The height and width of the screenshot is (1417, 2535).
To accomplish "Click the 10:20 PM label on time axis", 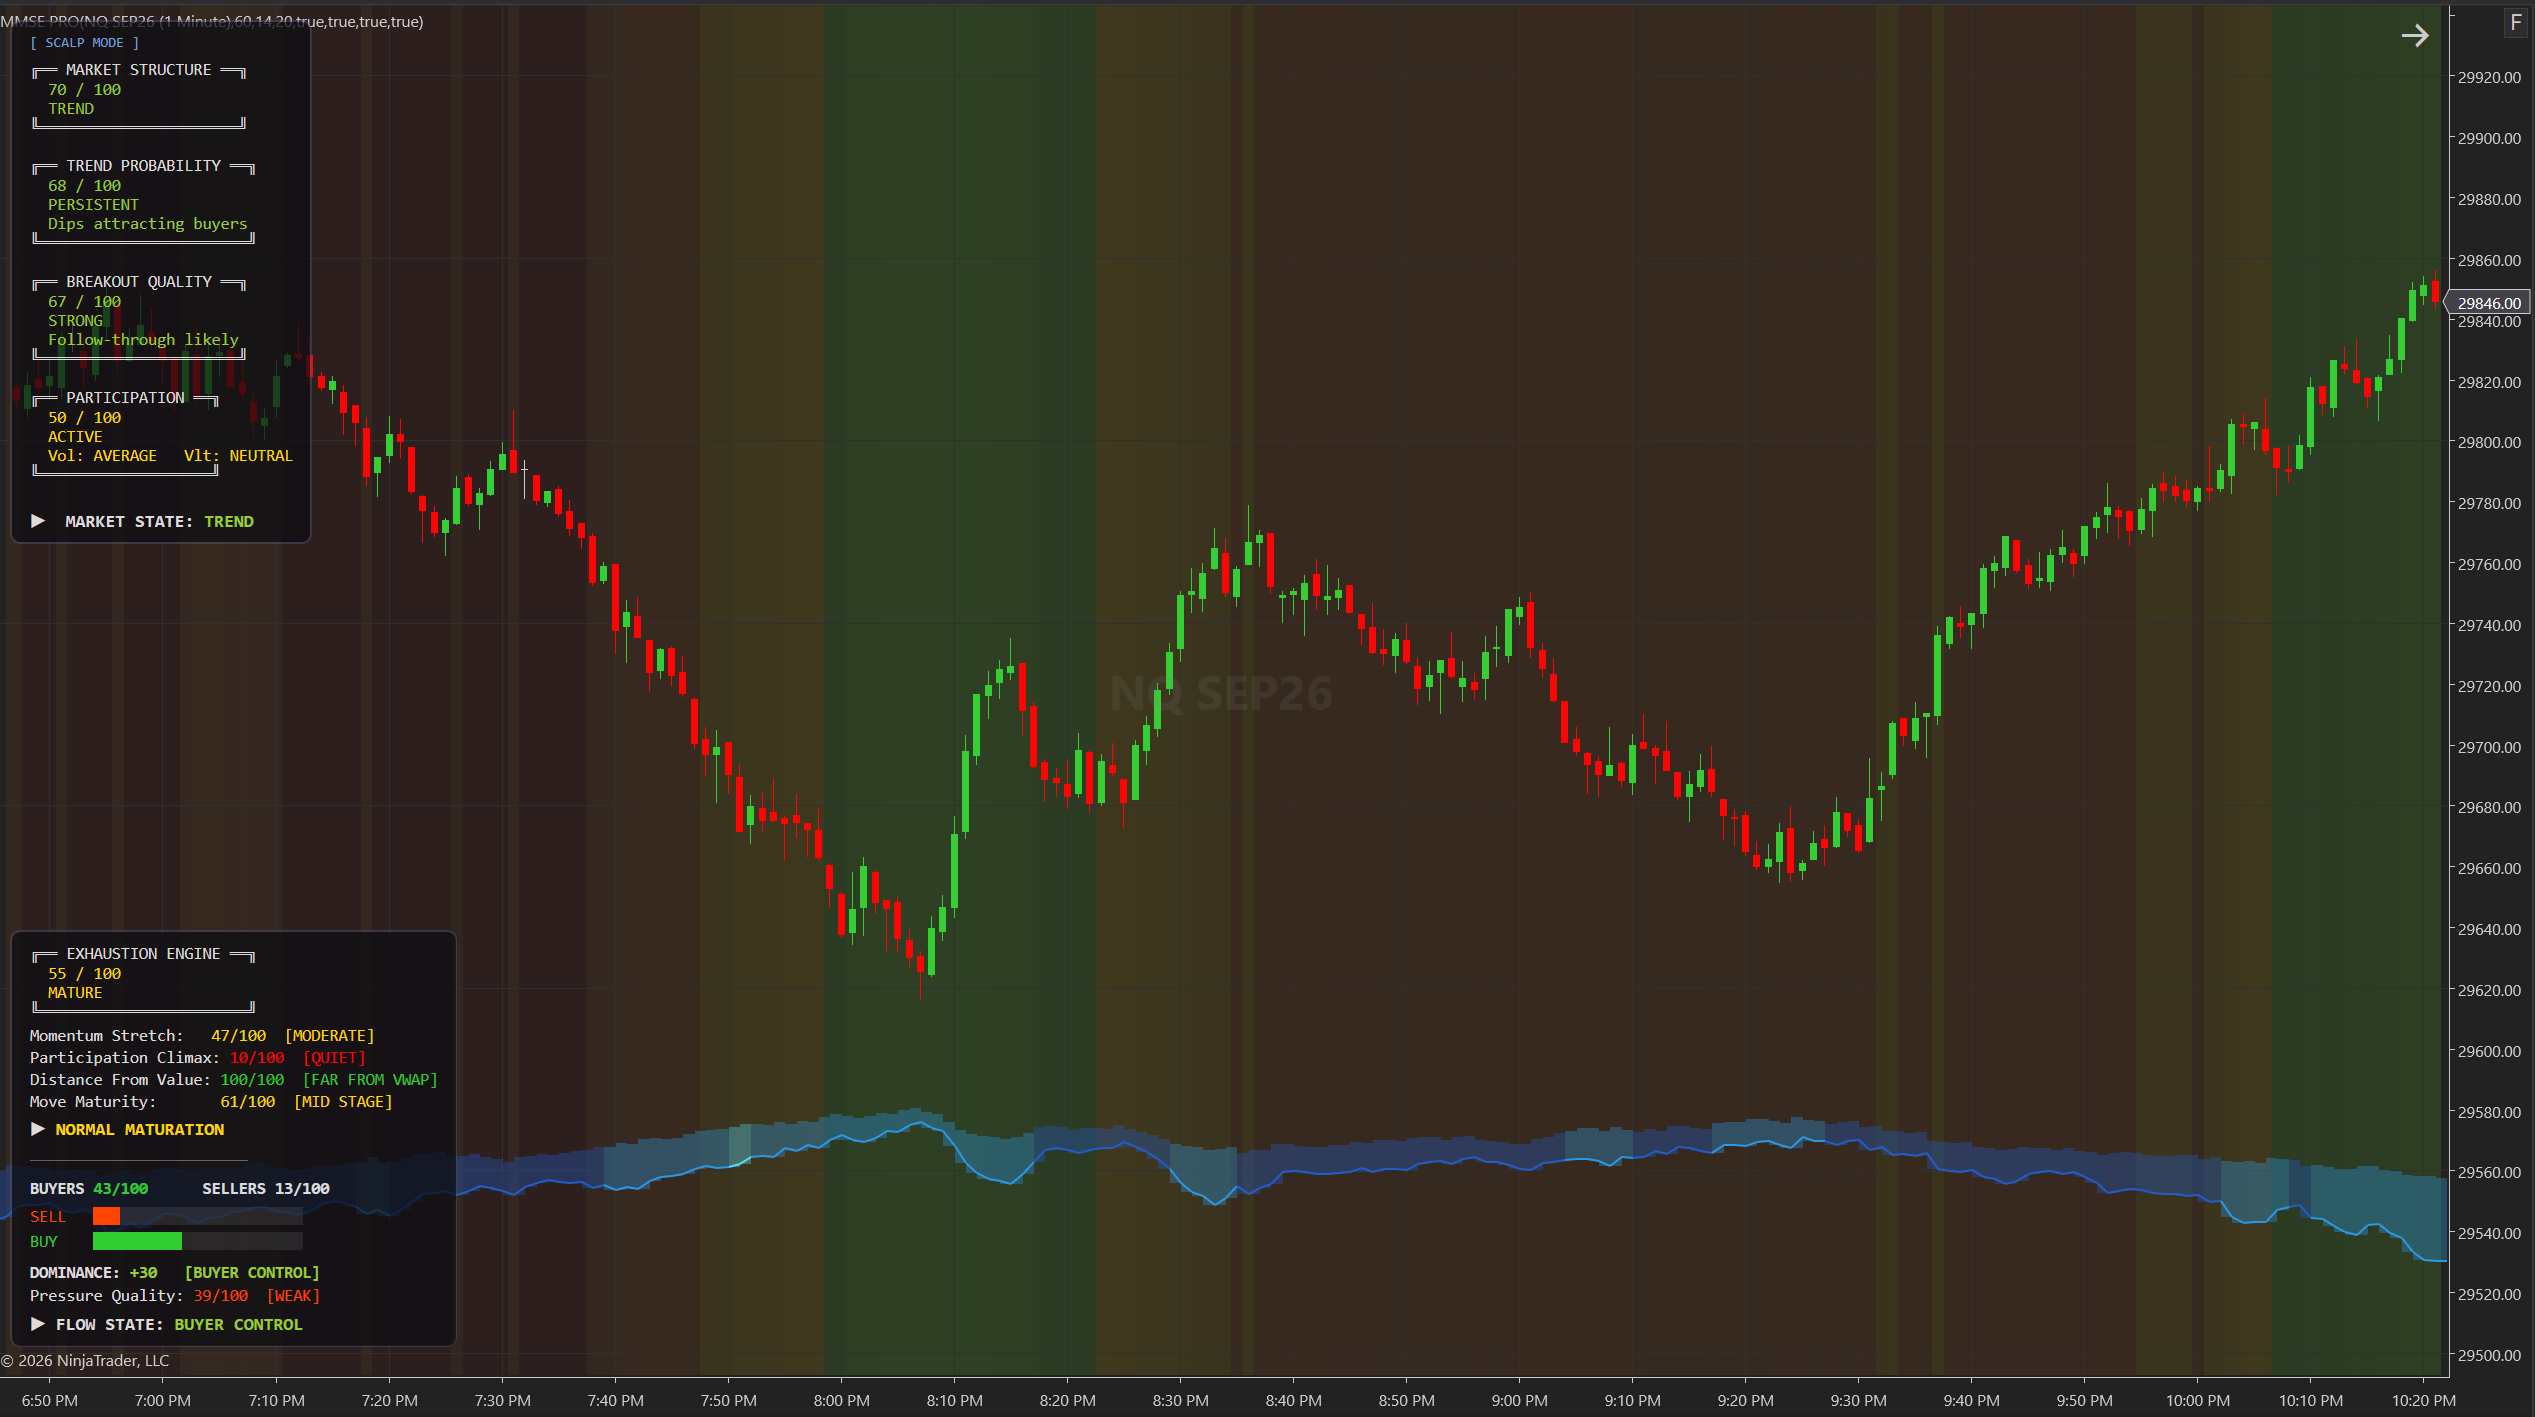I will pos(2423,1401).
